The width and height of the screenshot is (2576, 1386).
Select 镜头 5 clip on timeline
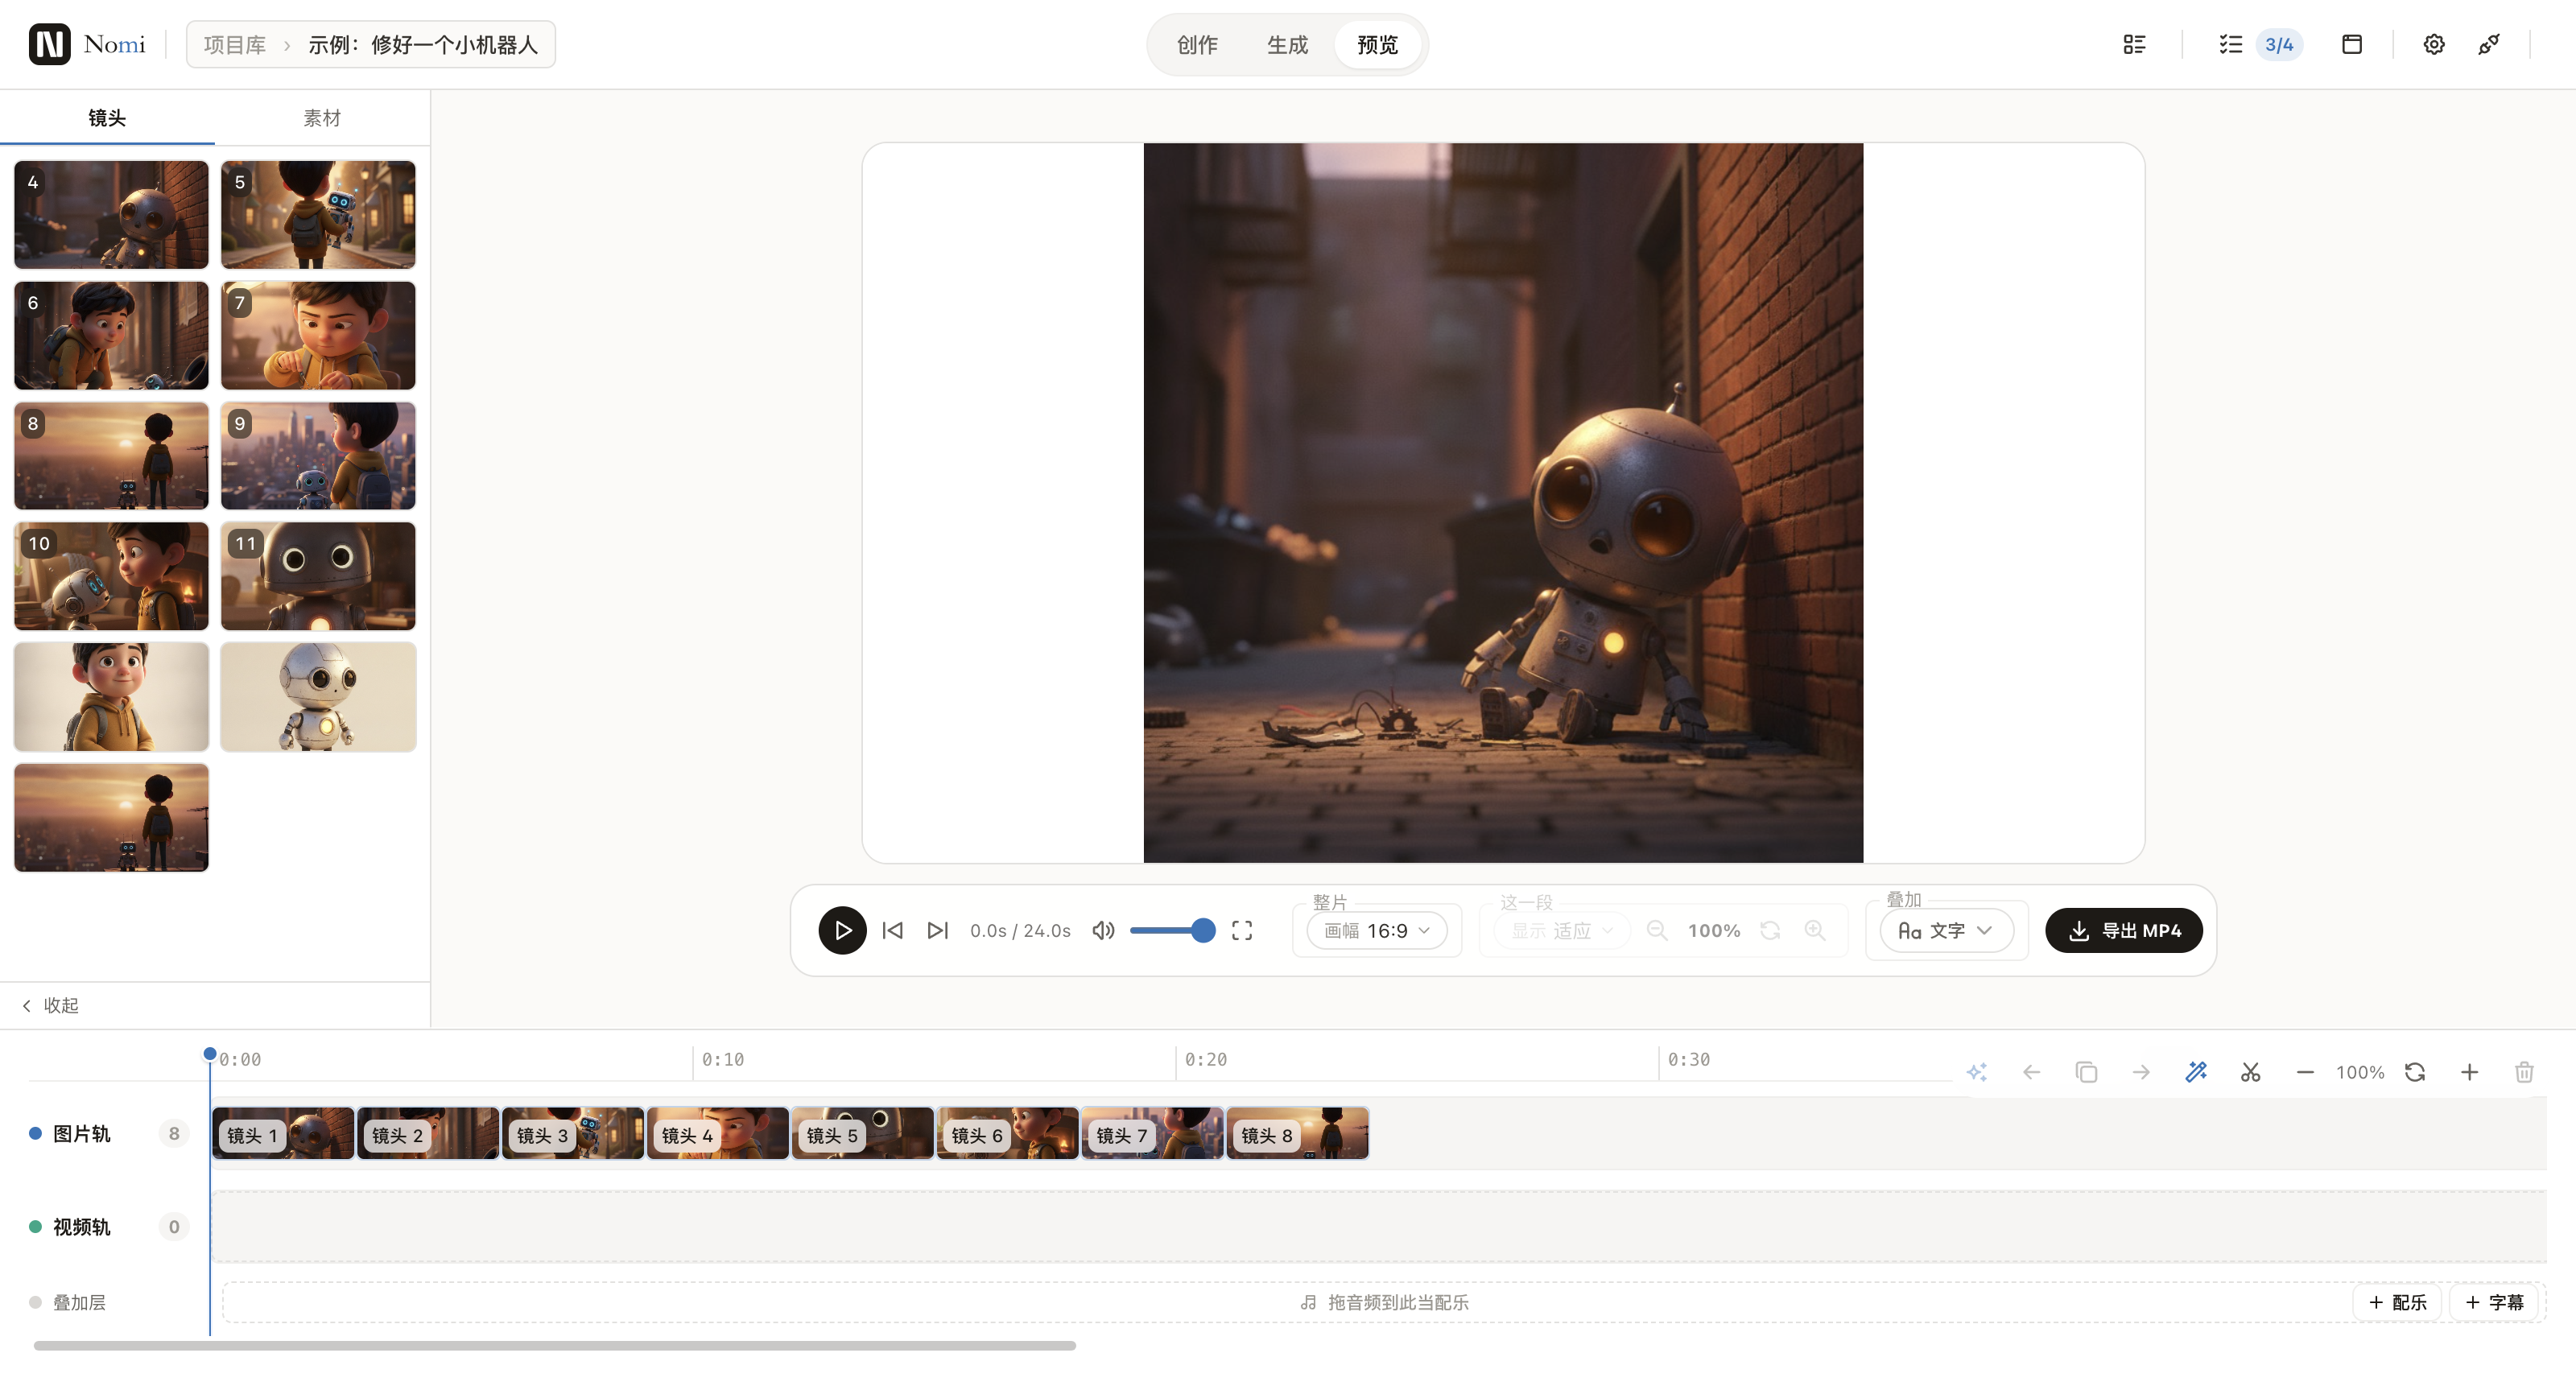pyautogui.click(x=862, y=1133)
